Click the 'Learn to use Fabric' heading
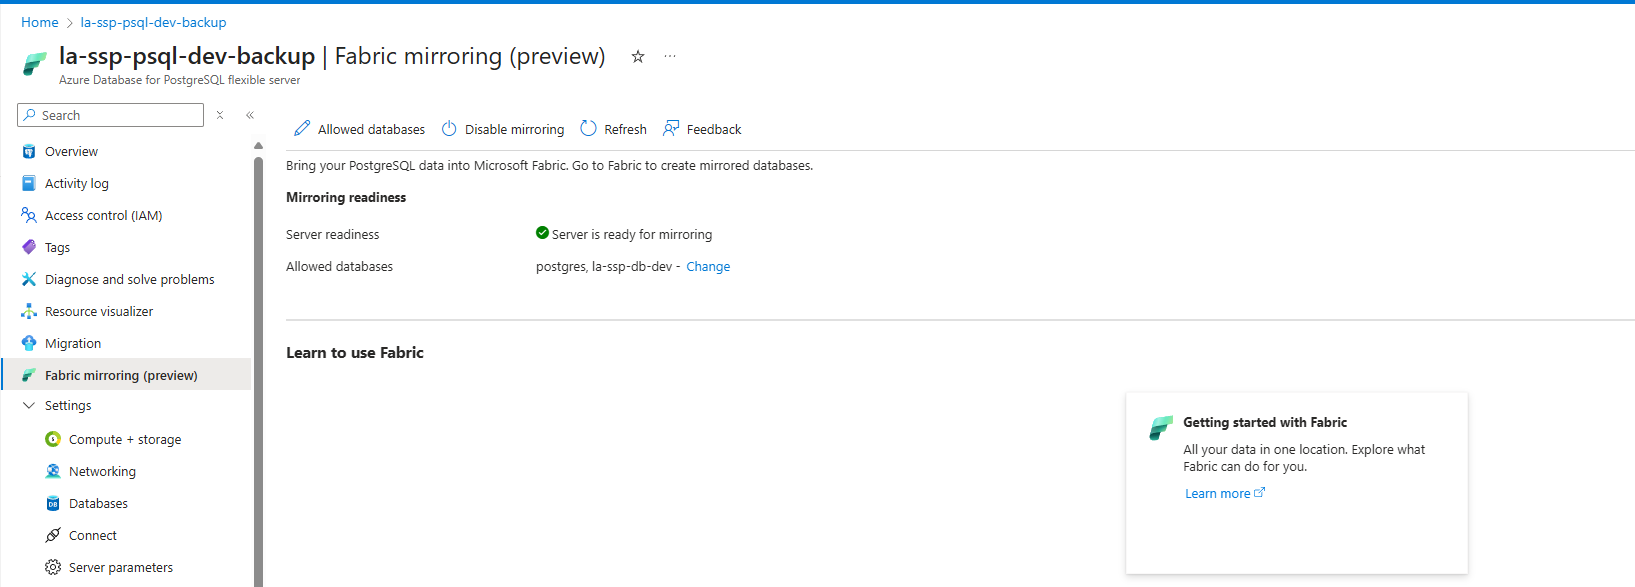 355,353
